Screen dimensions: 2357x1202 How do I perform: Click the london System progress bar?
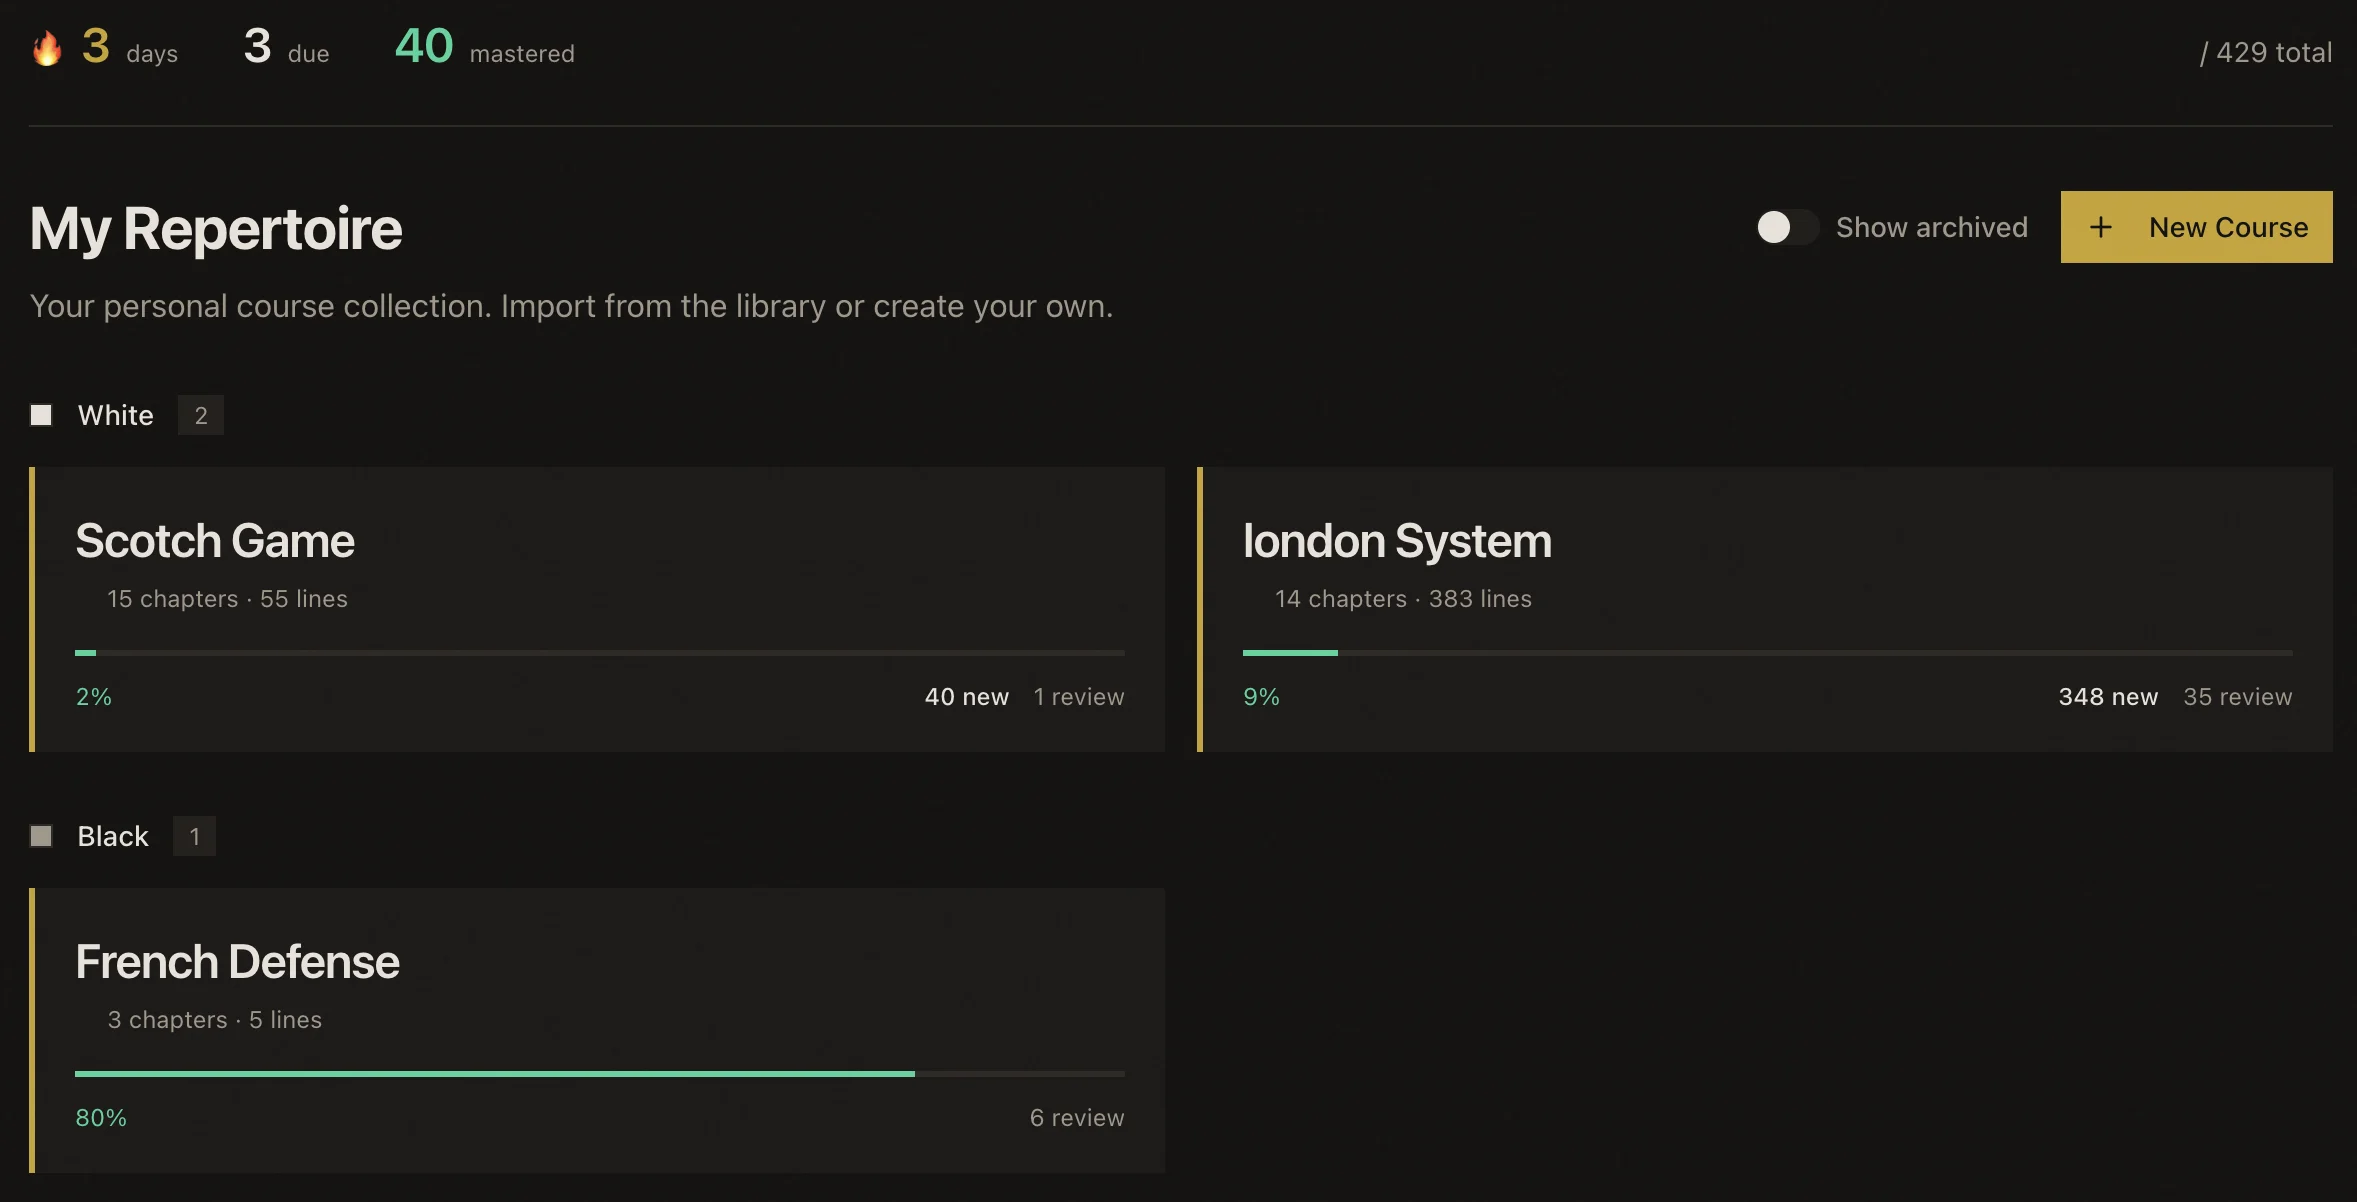click(1766, 653)
